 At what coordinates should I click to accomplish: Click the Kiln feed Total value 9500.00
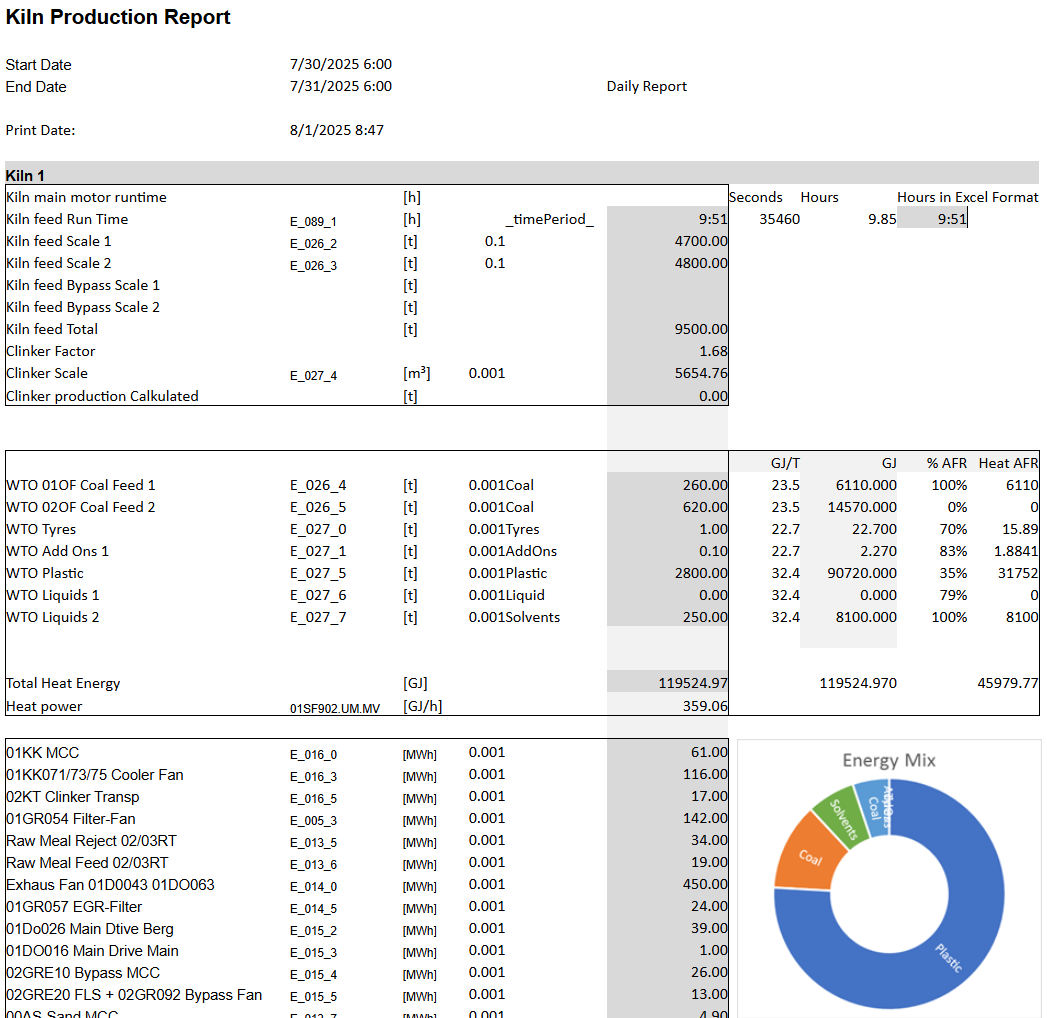tap(700, 329)
